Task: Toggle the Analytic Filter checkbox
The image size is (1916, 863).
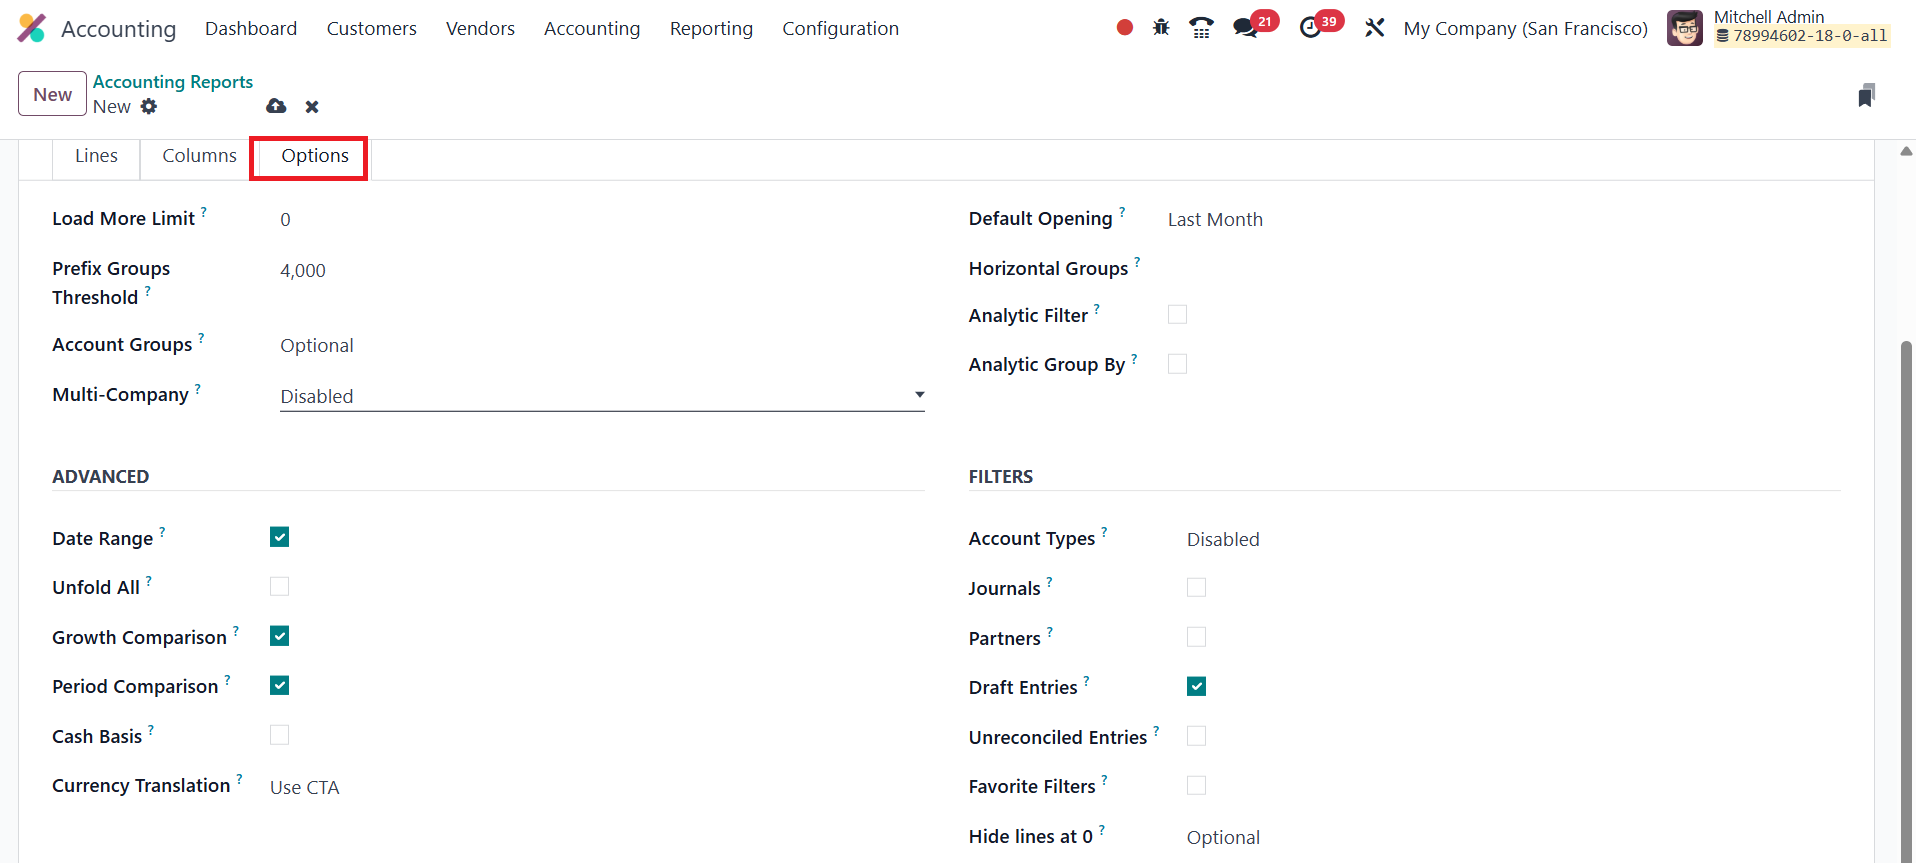Action: tap(1178, 315)
